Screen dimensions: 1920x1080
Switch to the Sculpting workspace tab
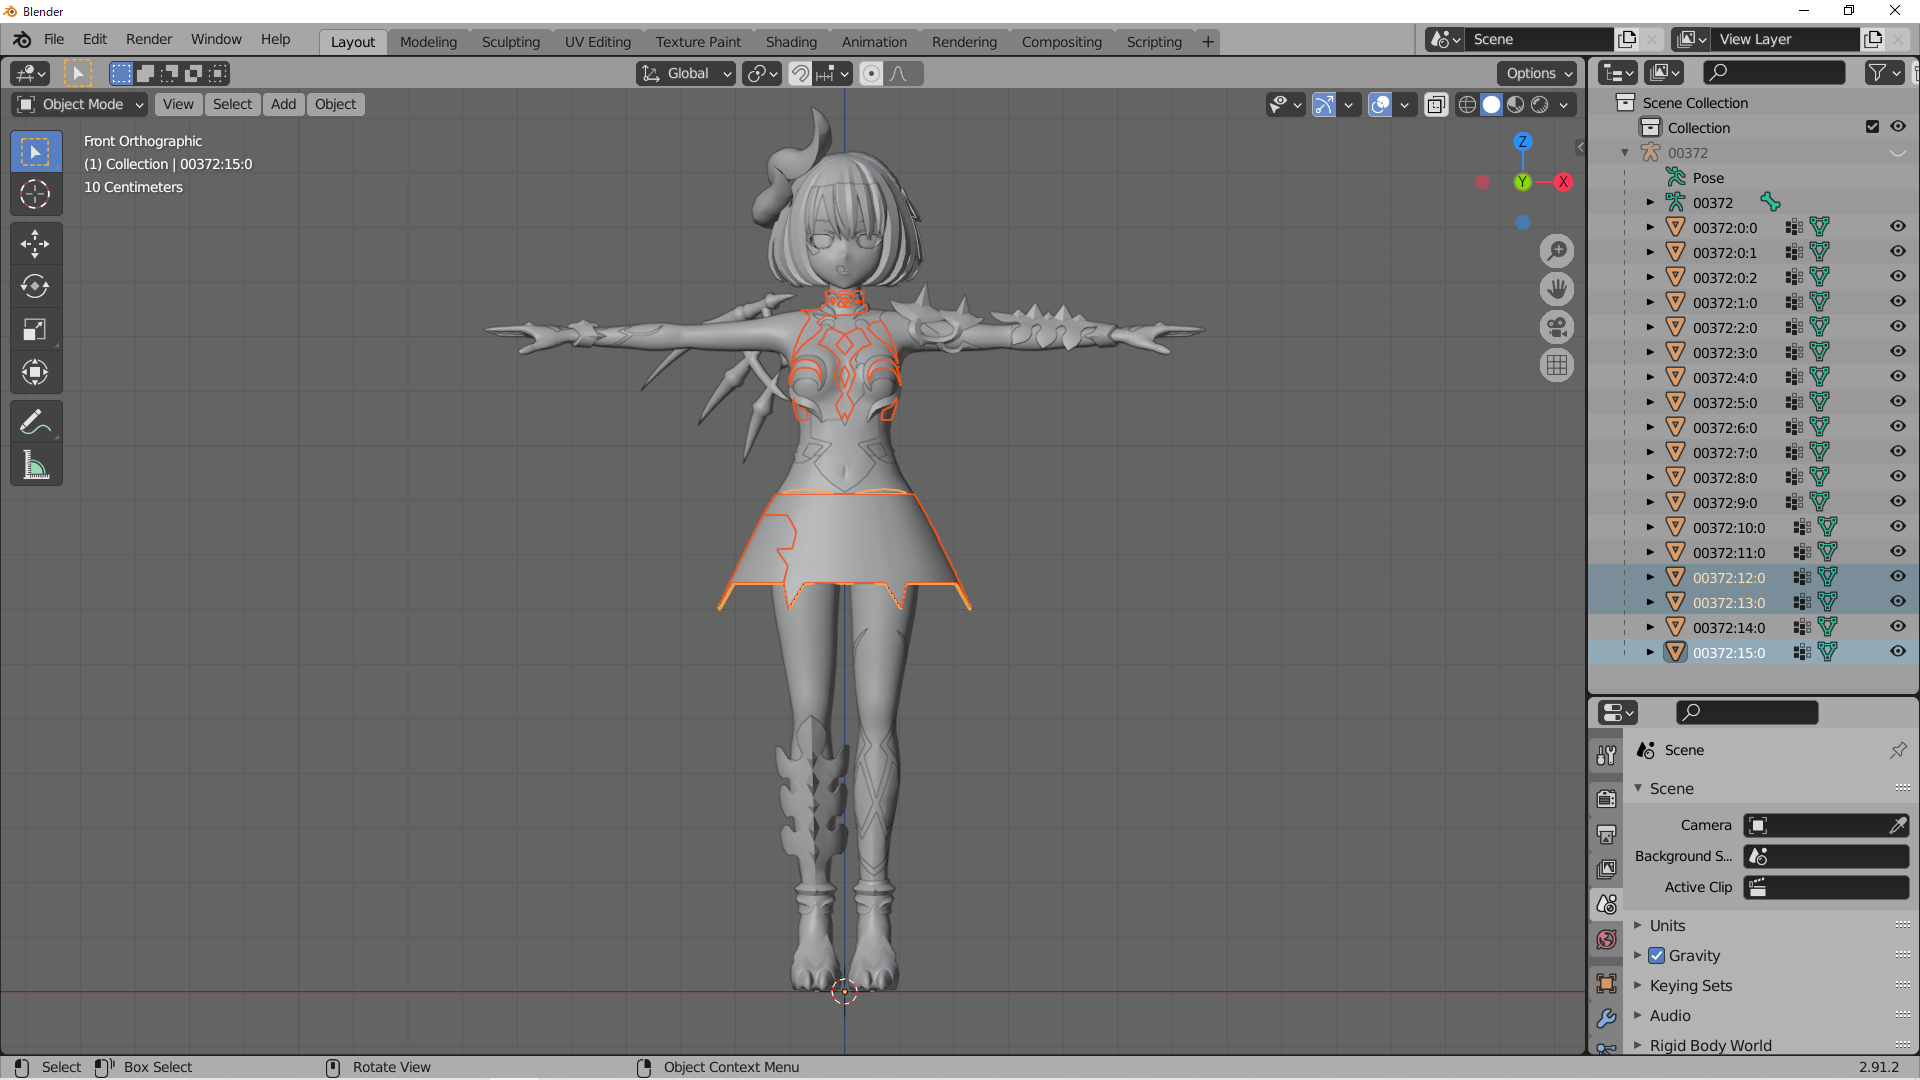[x=510, y=42]
